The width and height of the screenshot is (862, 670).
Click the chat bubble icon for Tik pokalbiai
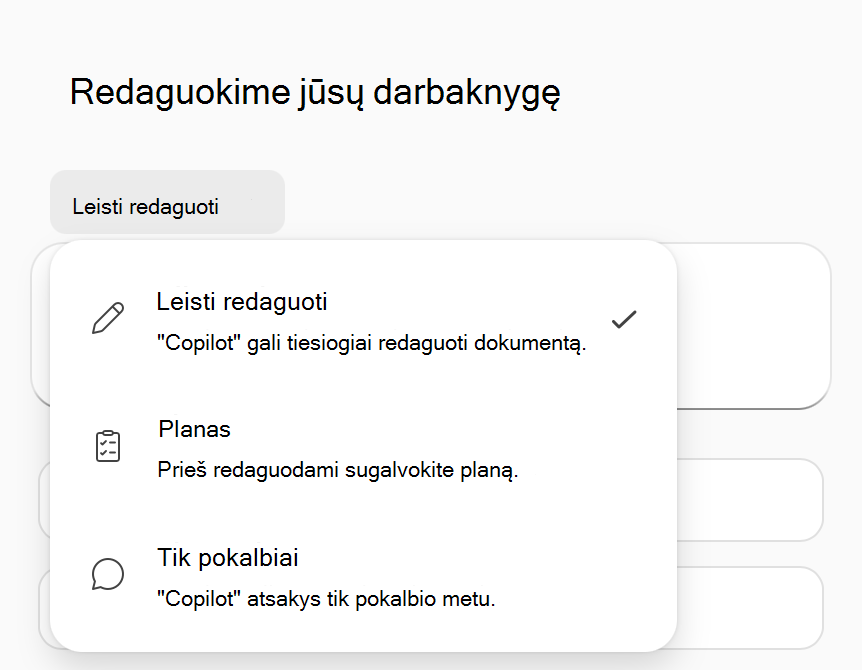(108, 574)
